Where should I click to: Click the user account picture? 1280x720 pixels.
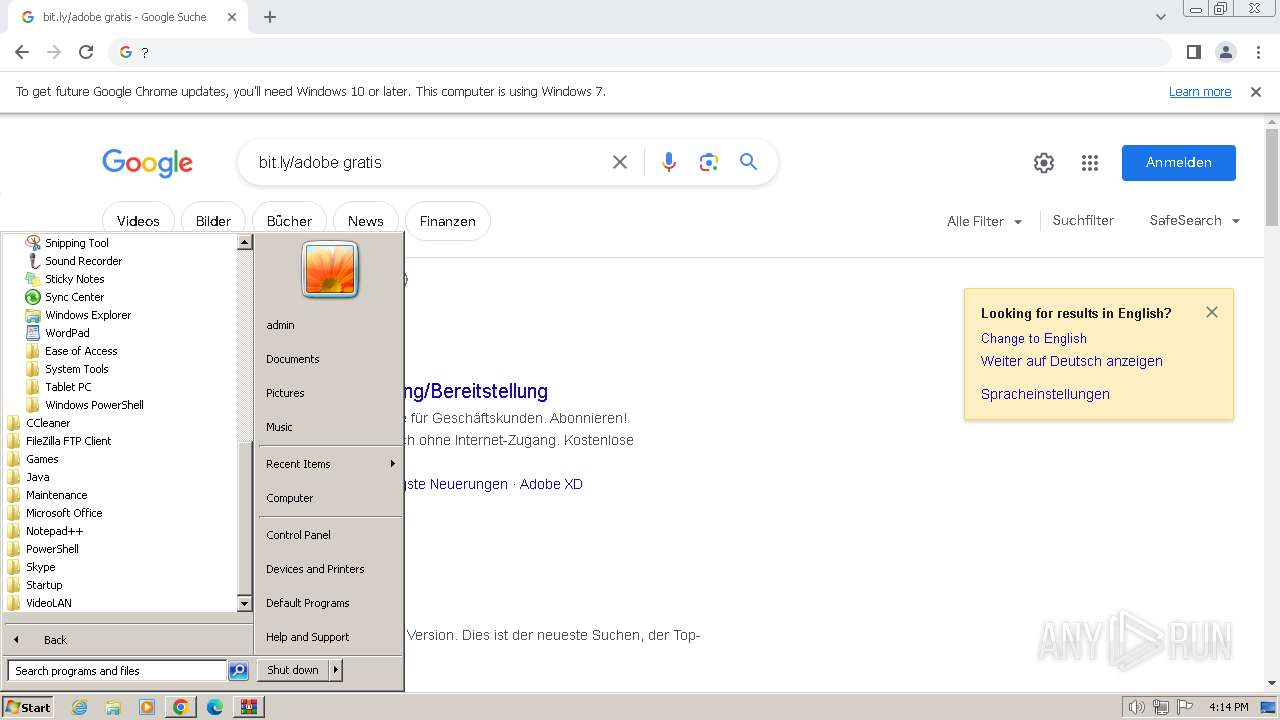coord(330,270)
